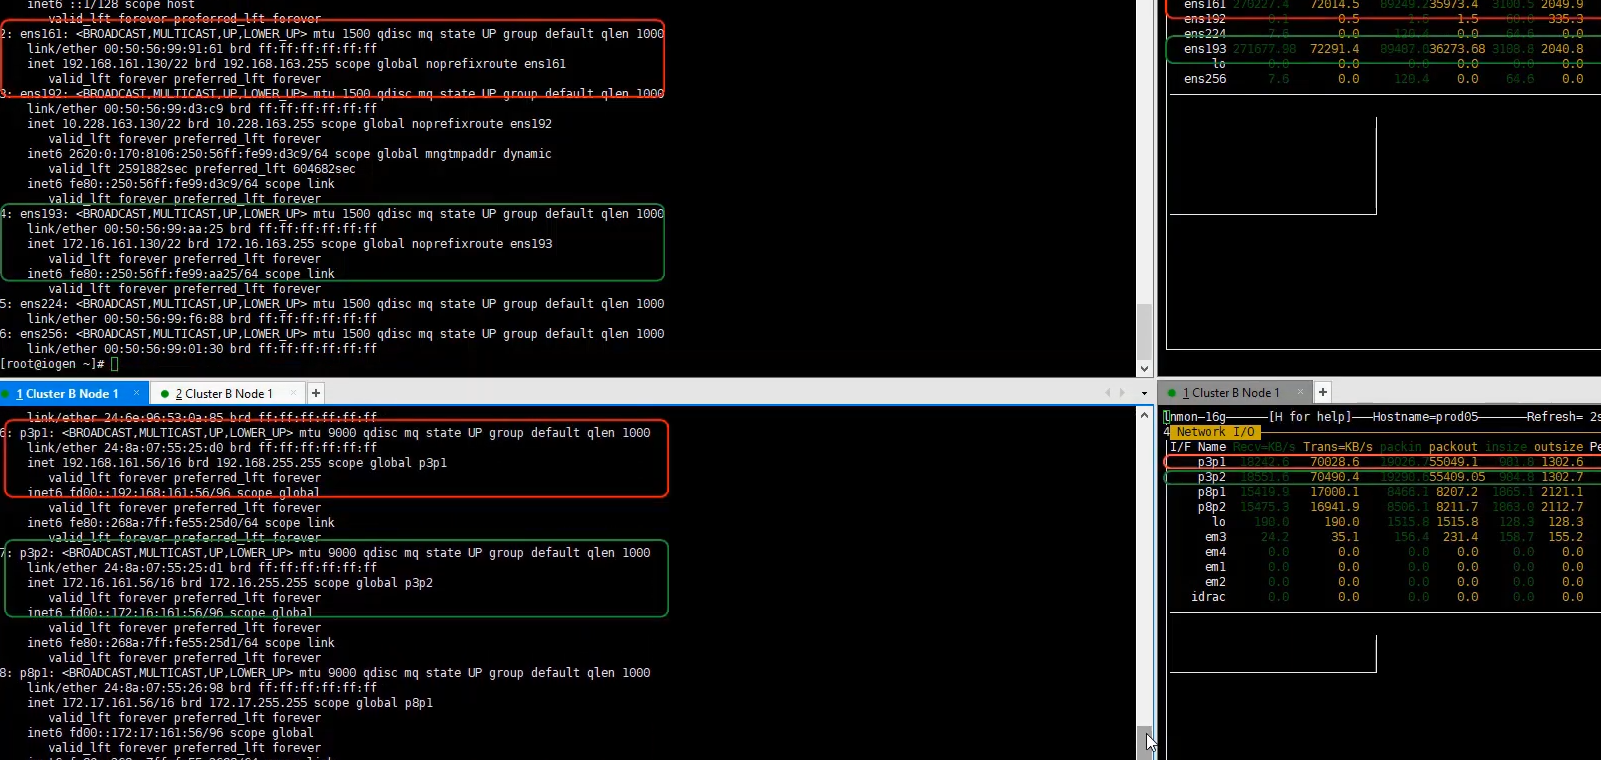
Task: Close the '2 Cluster B Node 1' tab
Action: pos(294,393)
